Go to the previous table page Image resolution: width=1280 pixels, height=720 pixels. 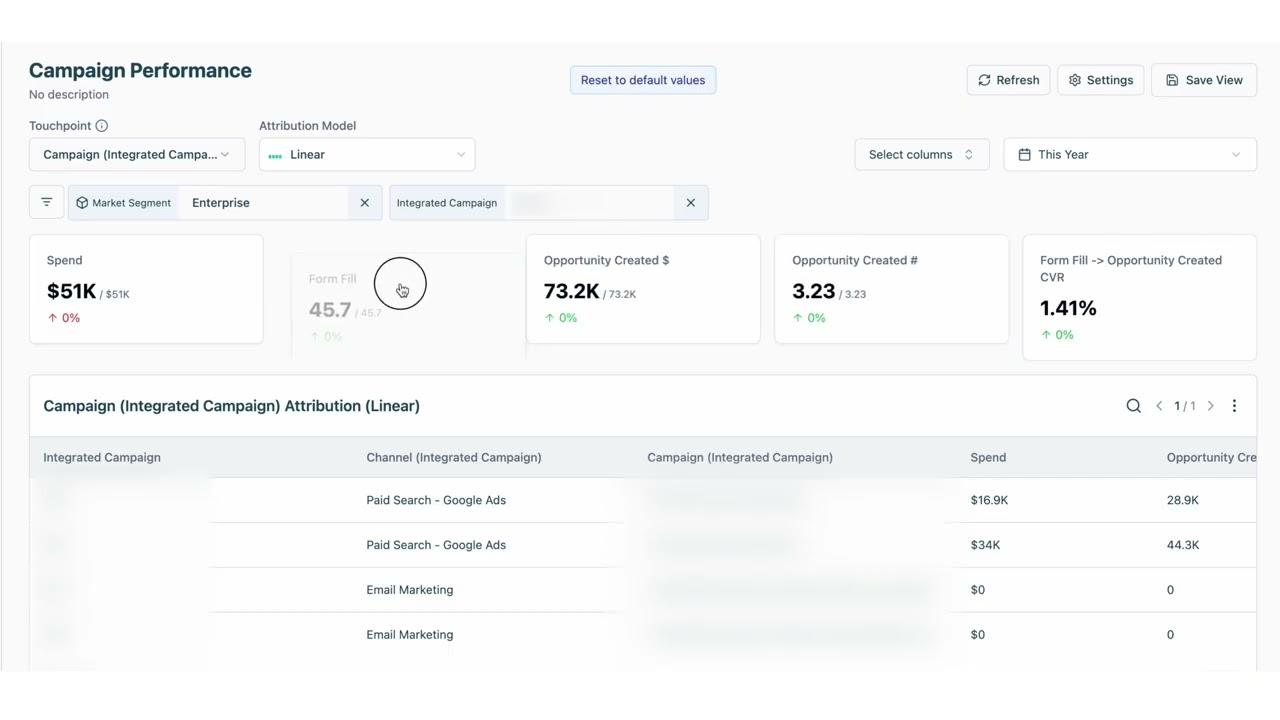[x=1159, y=406]
